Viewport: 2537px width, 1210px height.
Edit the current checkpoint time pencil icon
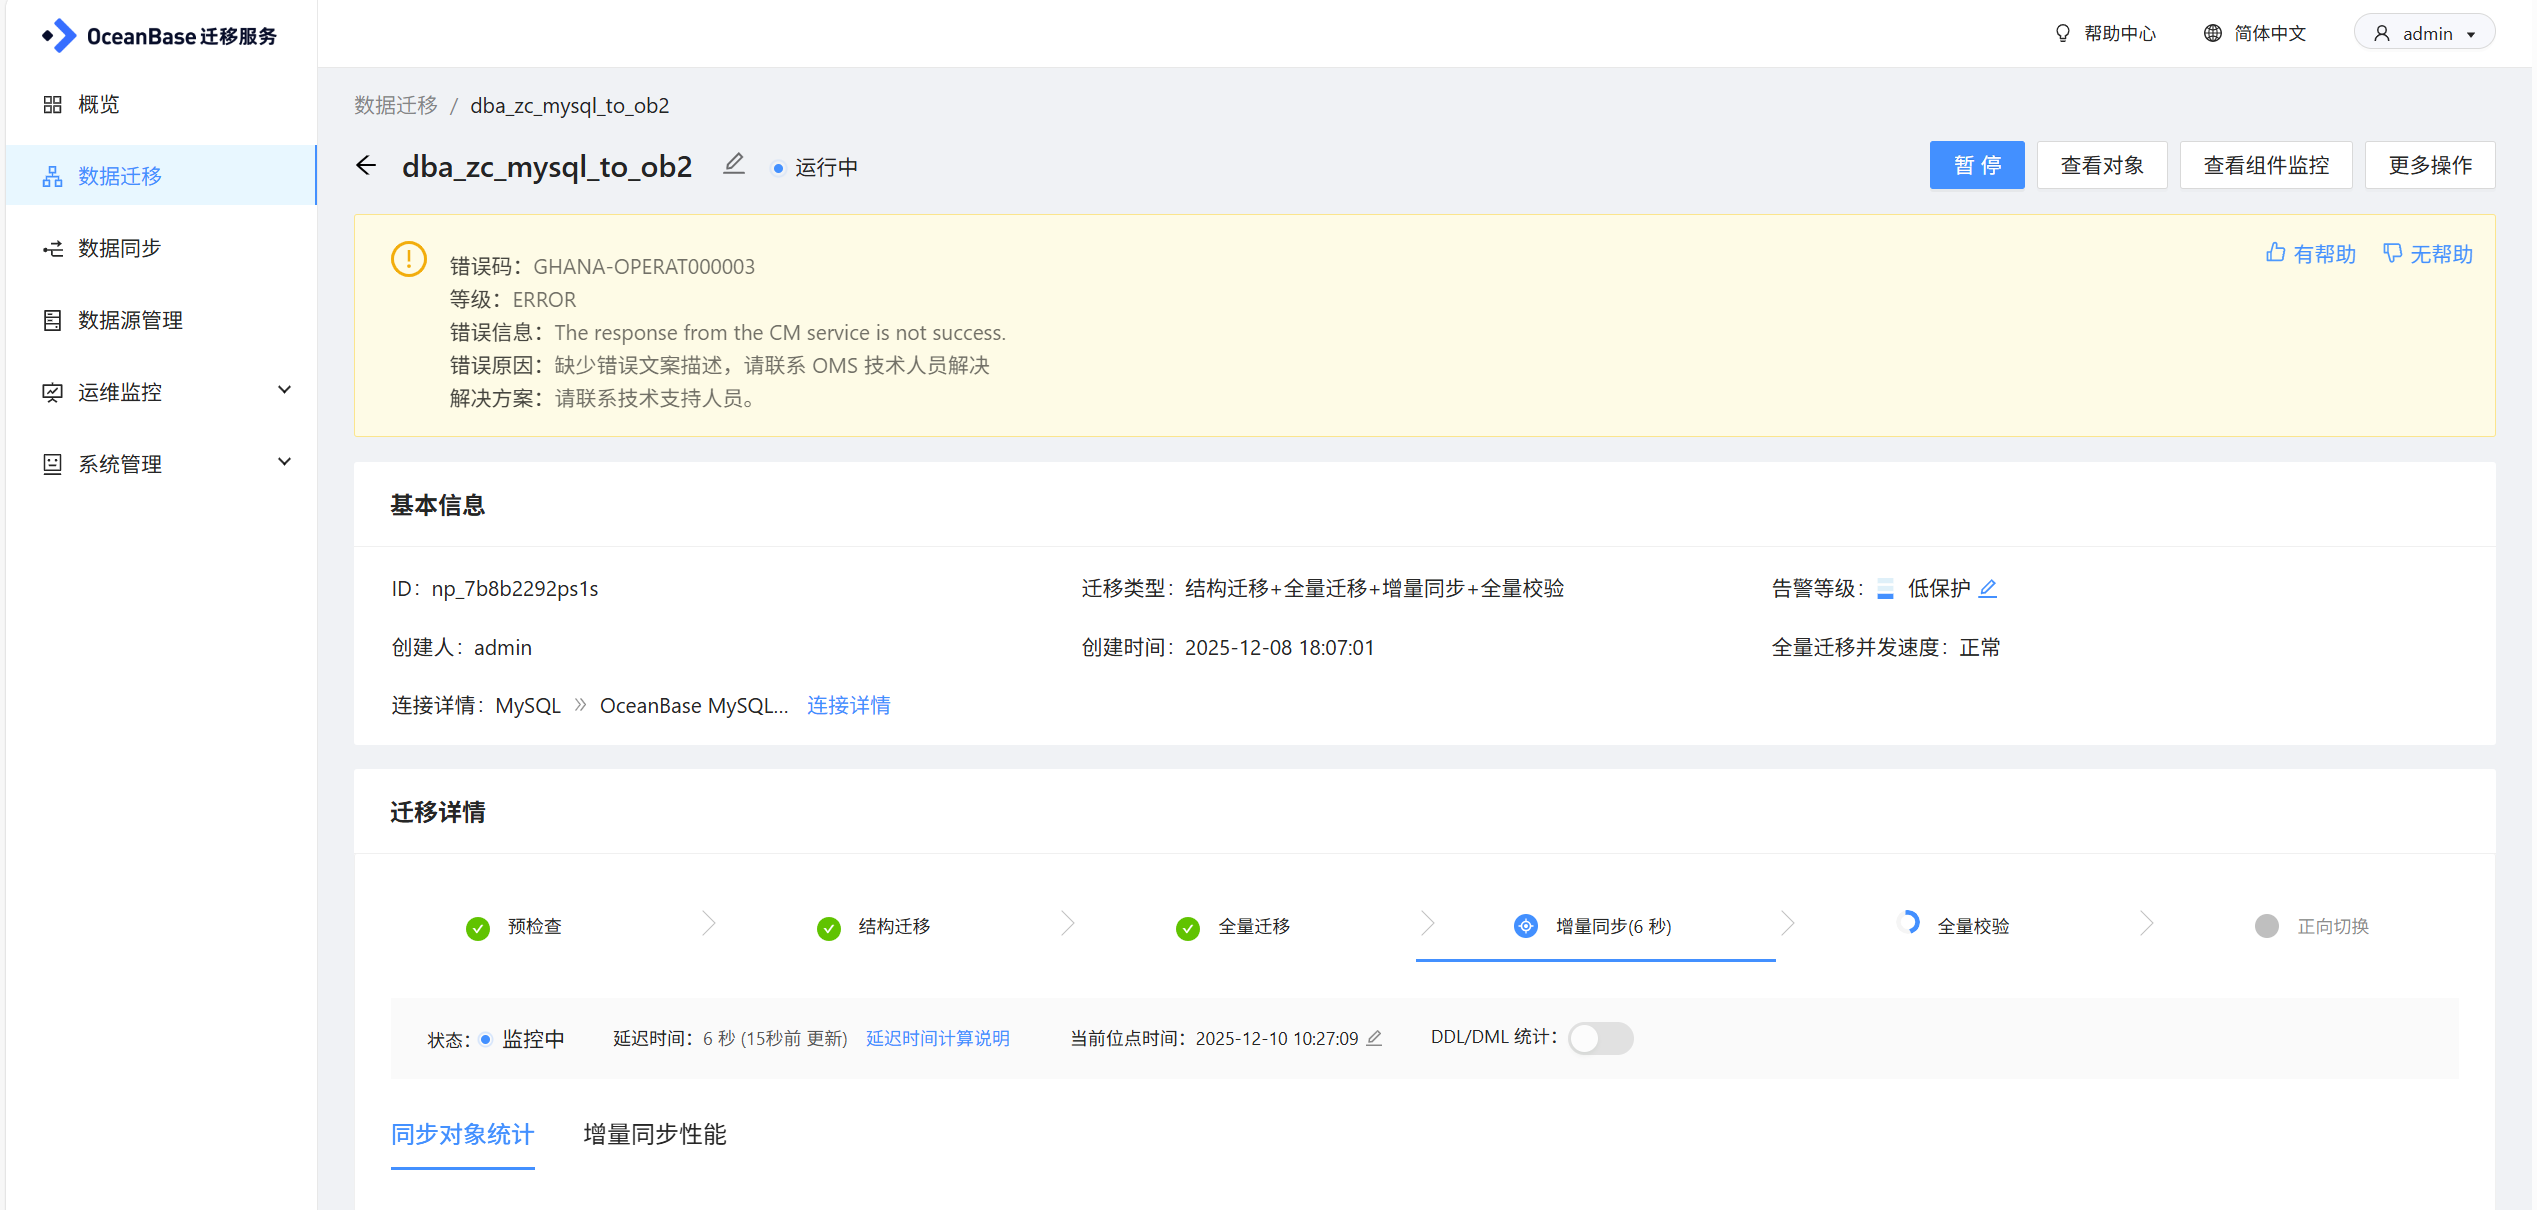pos(1375,1038)
